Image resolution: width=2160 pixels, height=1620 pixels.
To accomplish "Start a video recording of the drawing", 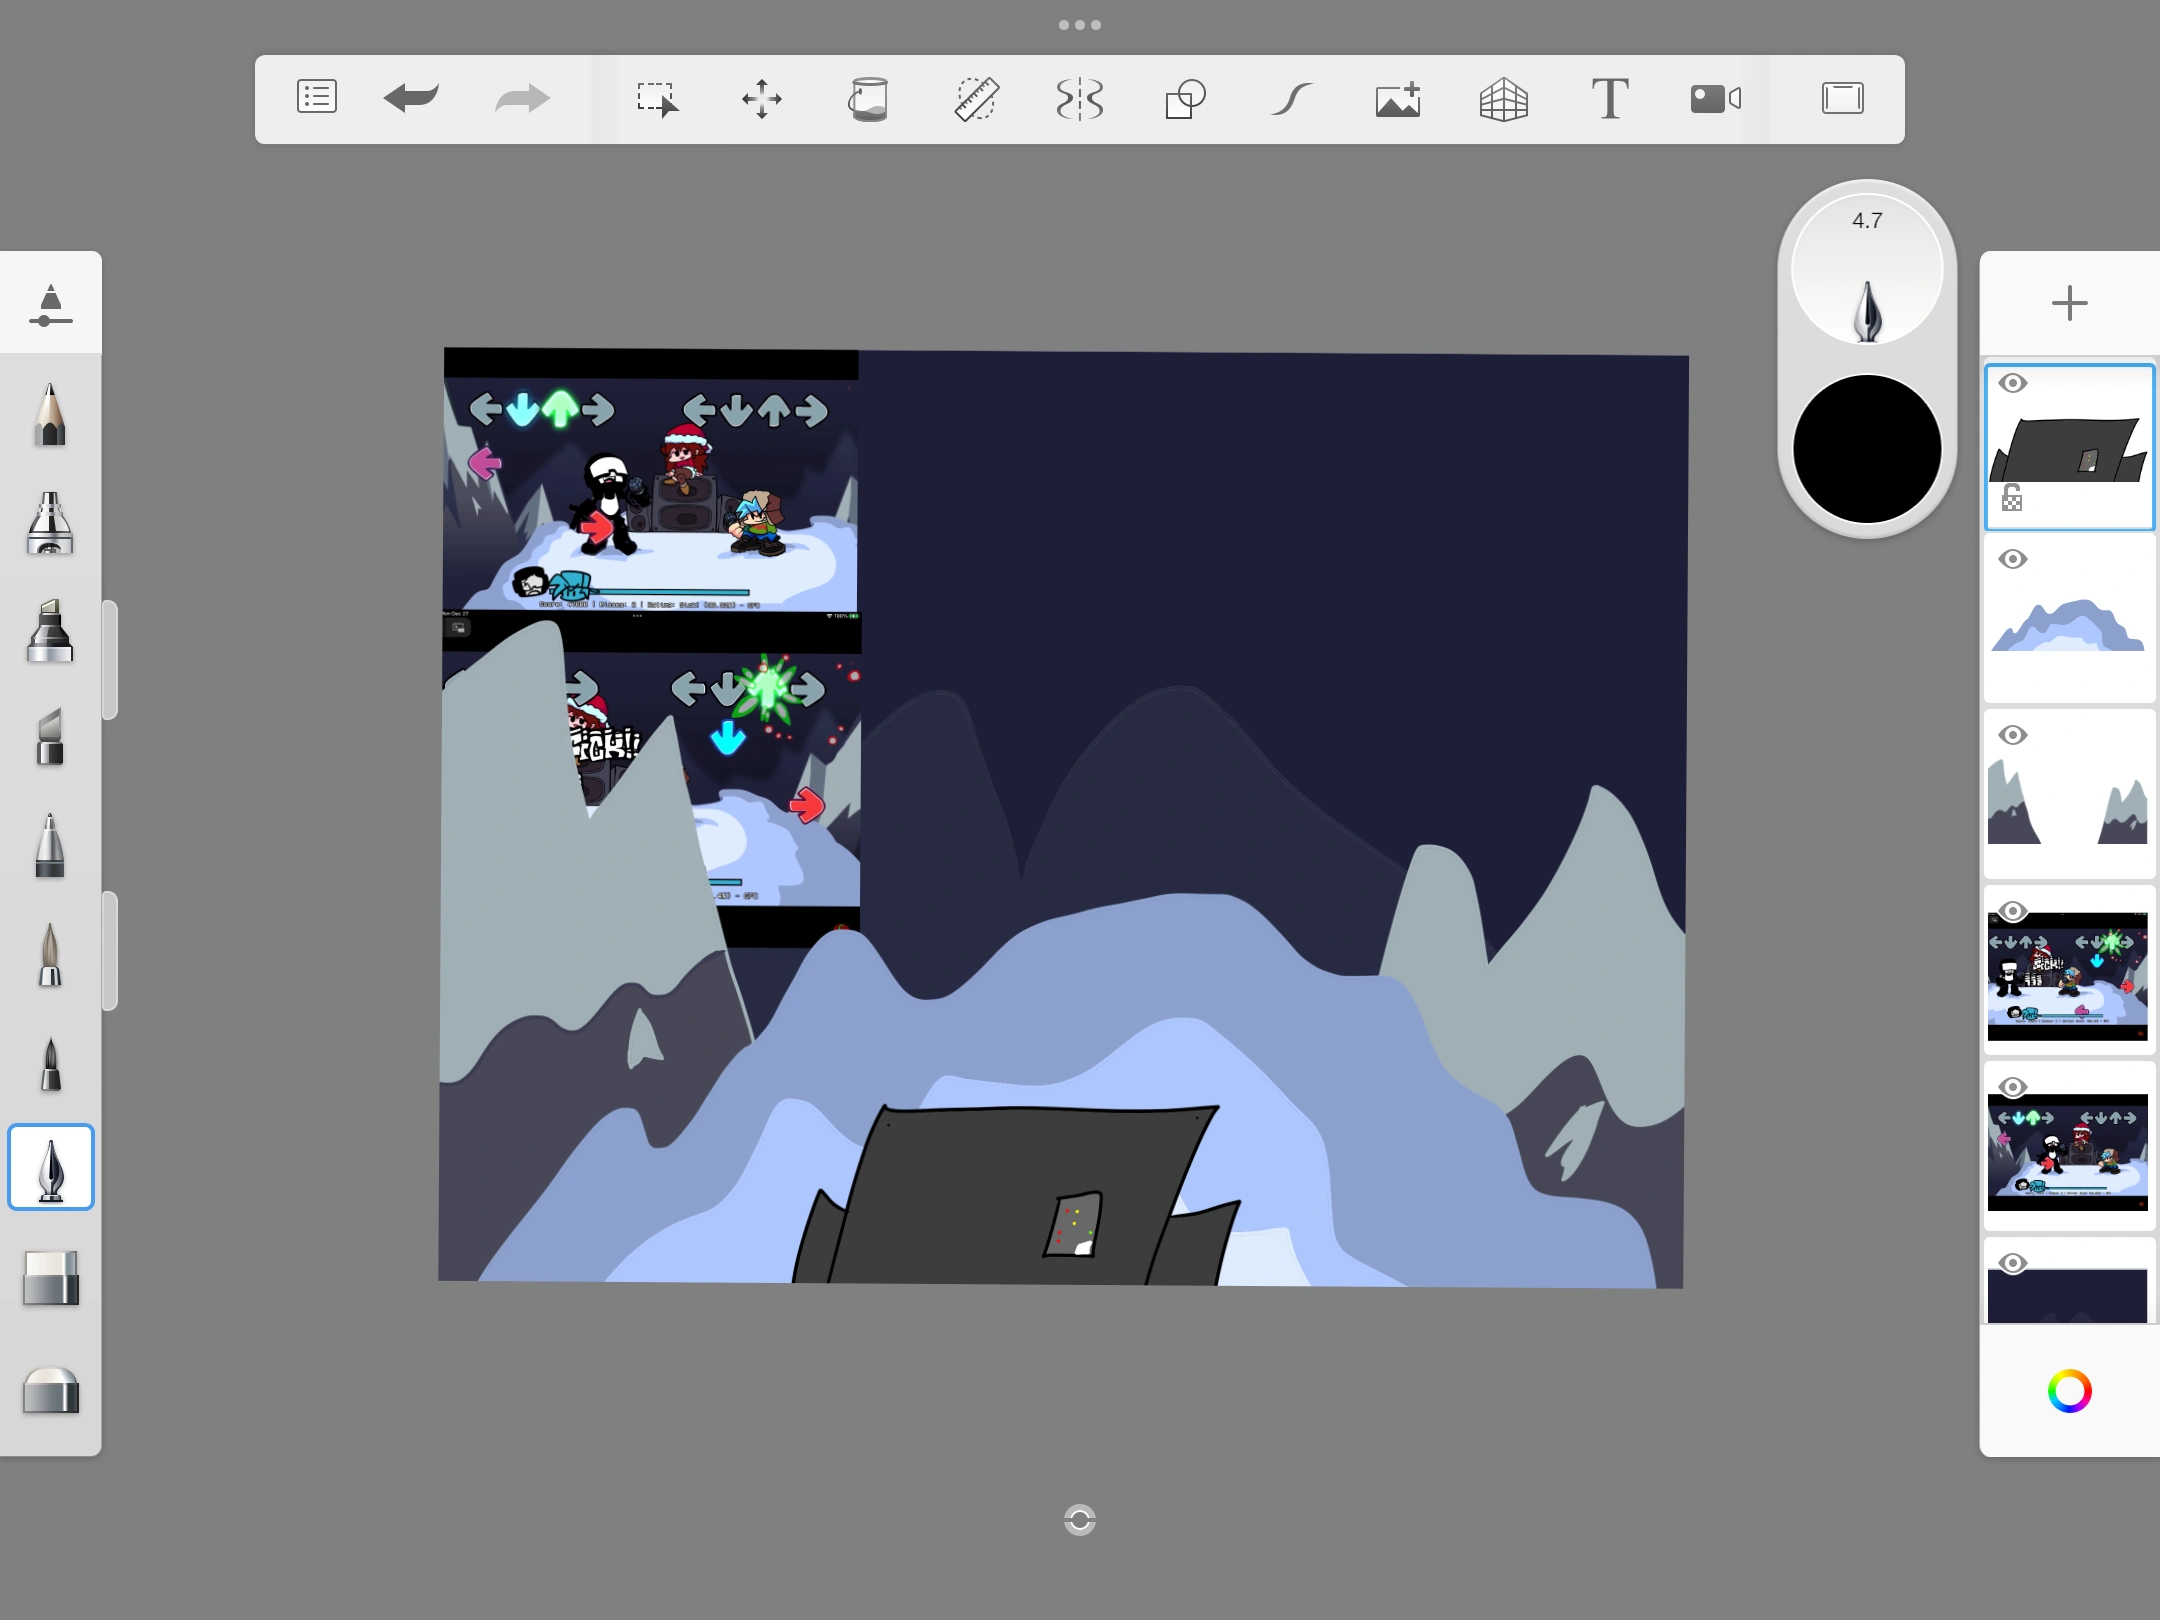I will (1716, 98).
